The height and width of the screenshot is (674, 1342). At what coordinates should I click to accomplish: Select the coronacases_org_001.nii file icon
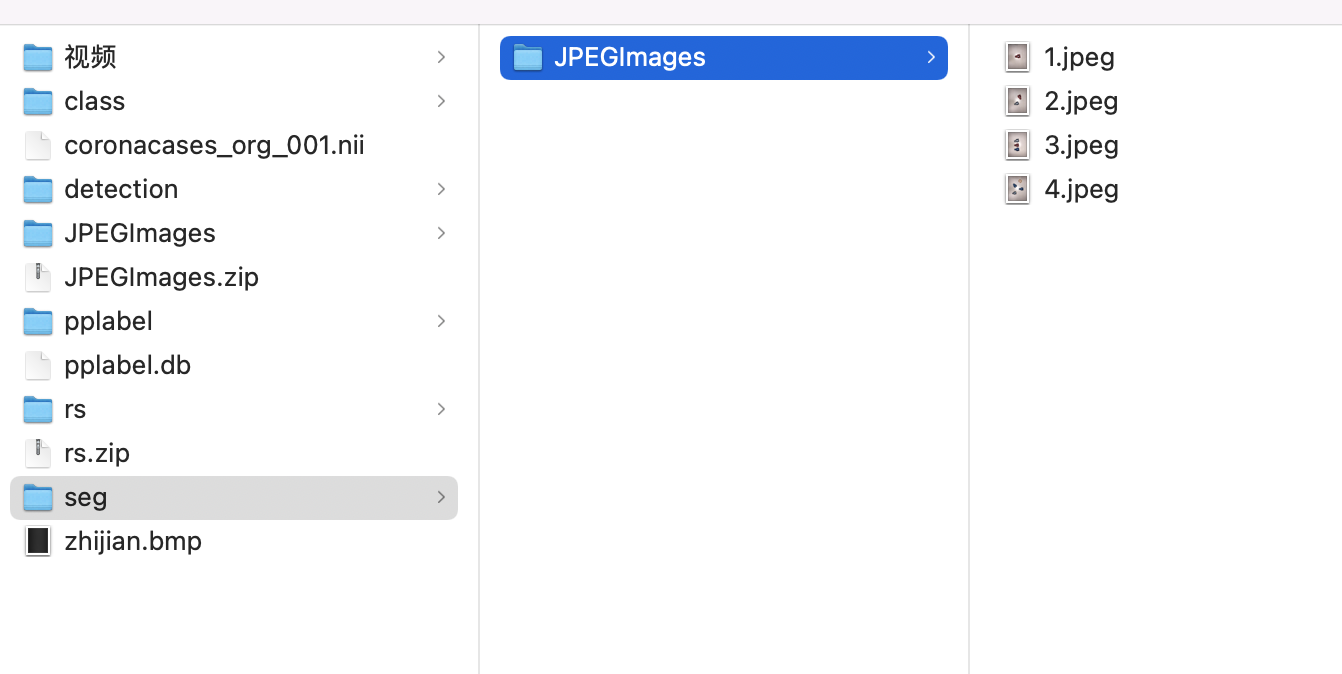point(38,146)
